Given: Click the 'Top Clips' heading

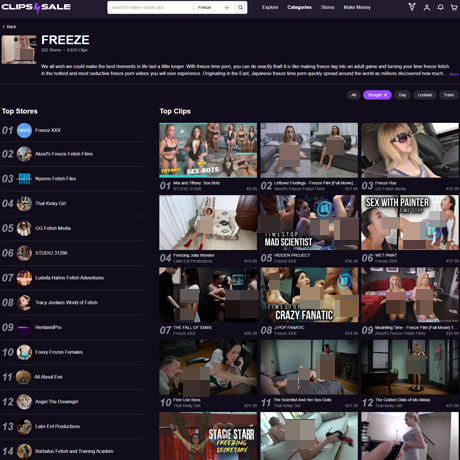Looking at the screenshot, I should pos(175,111).
